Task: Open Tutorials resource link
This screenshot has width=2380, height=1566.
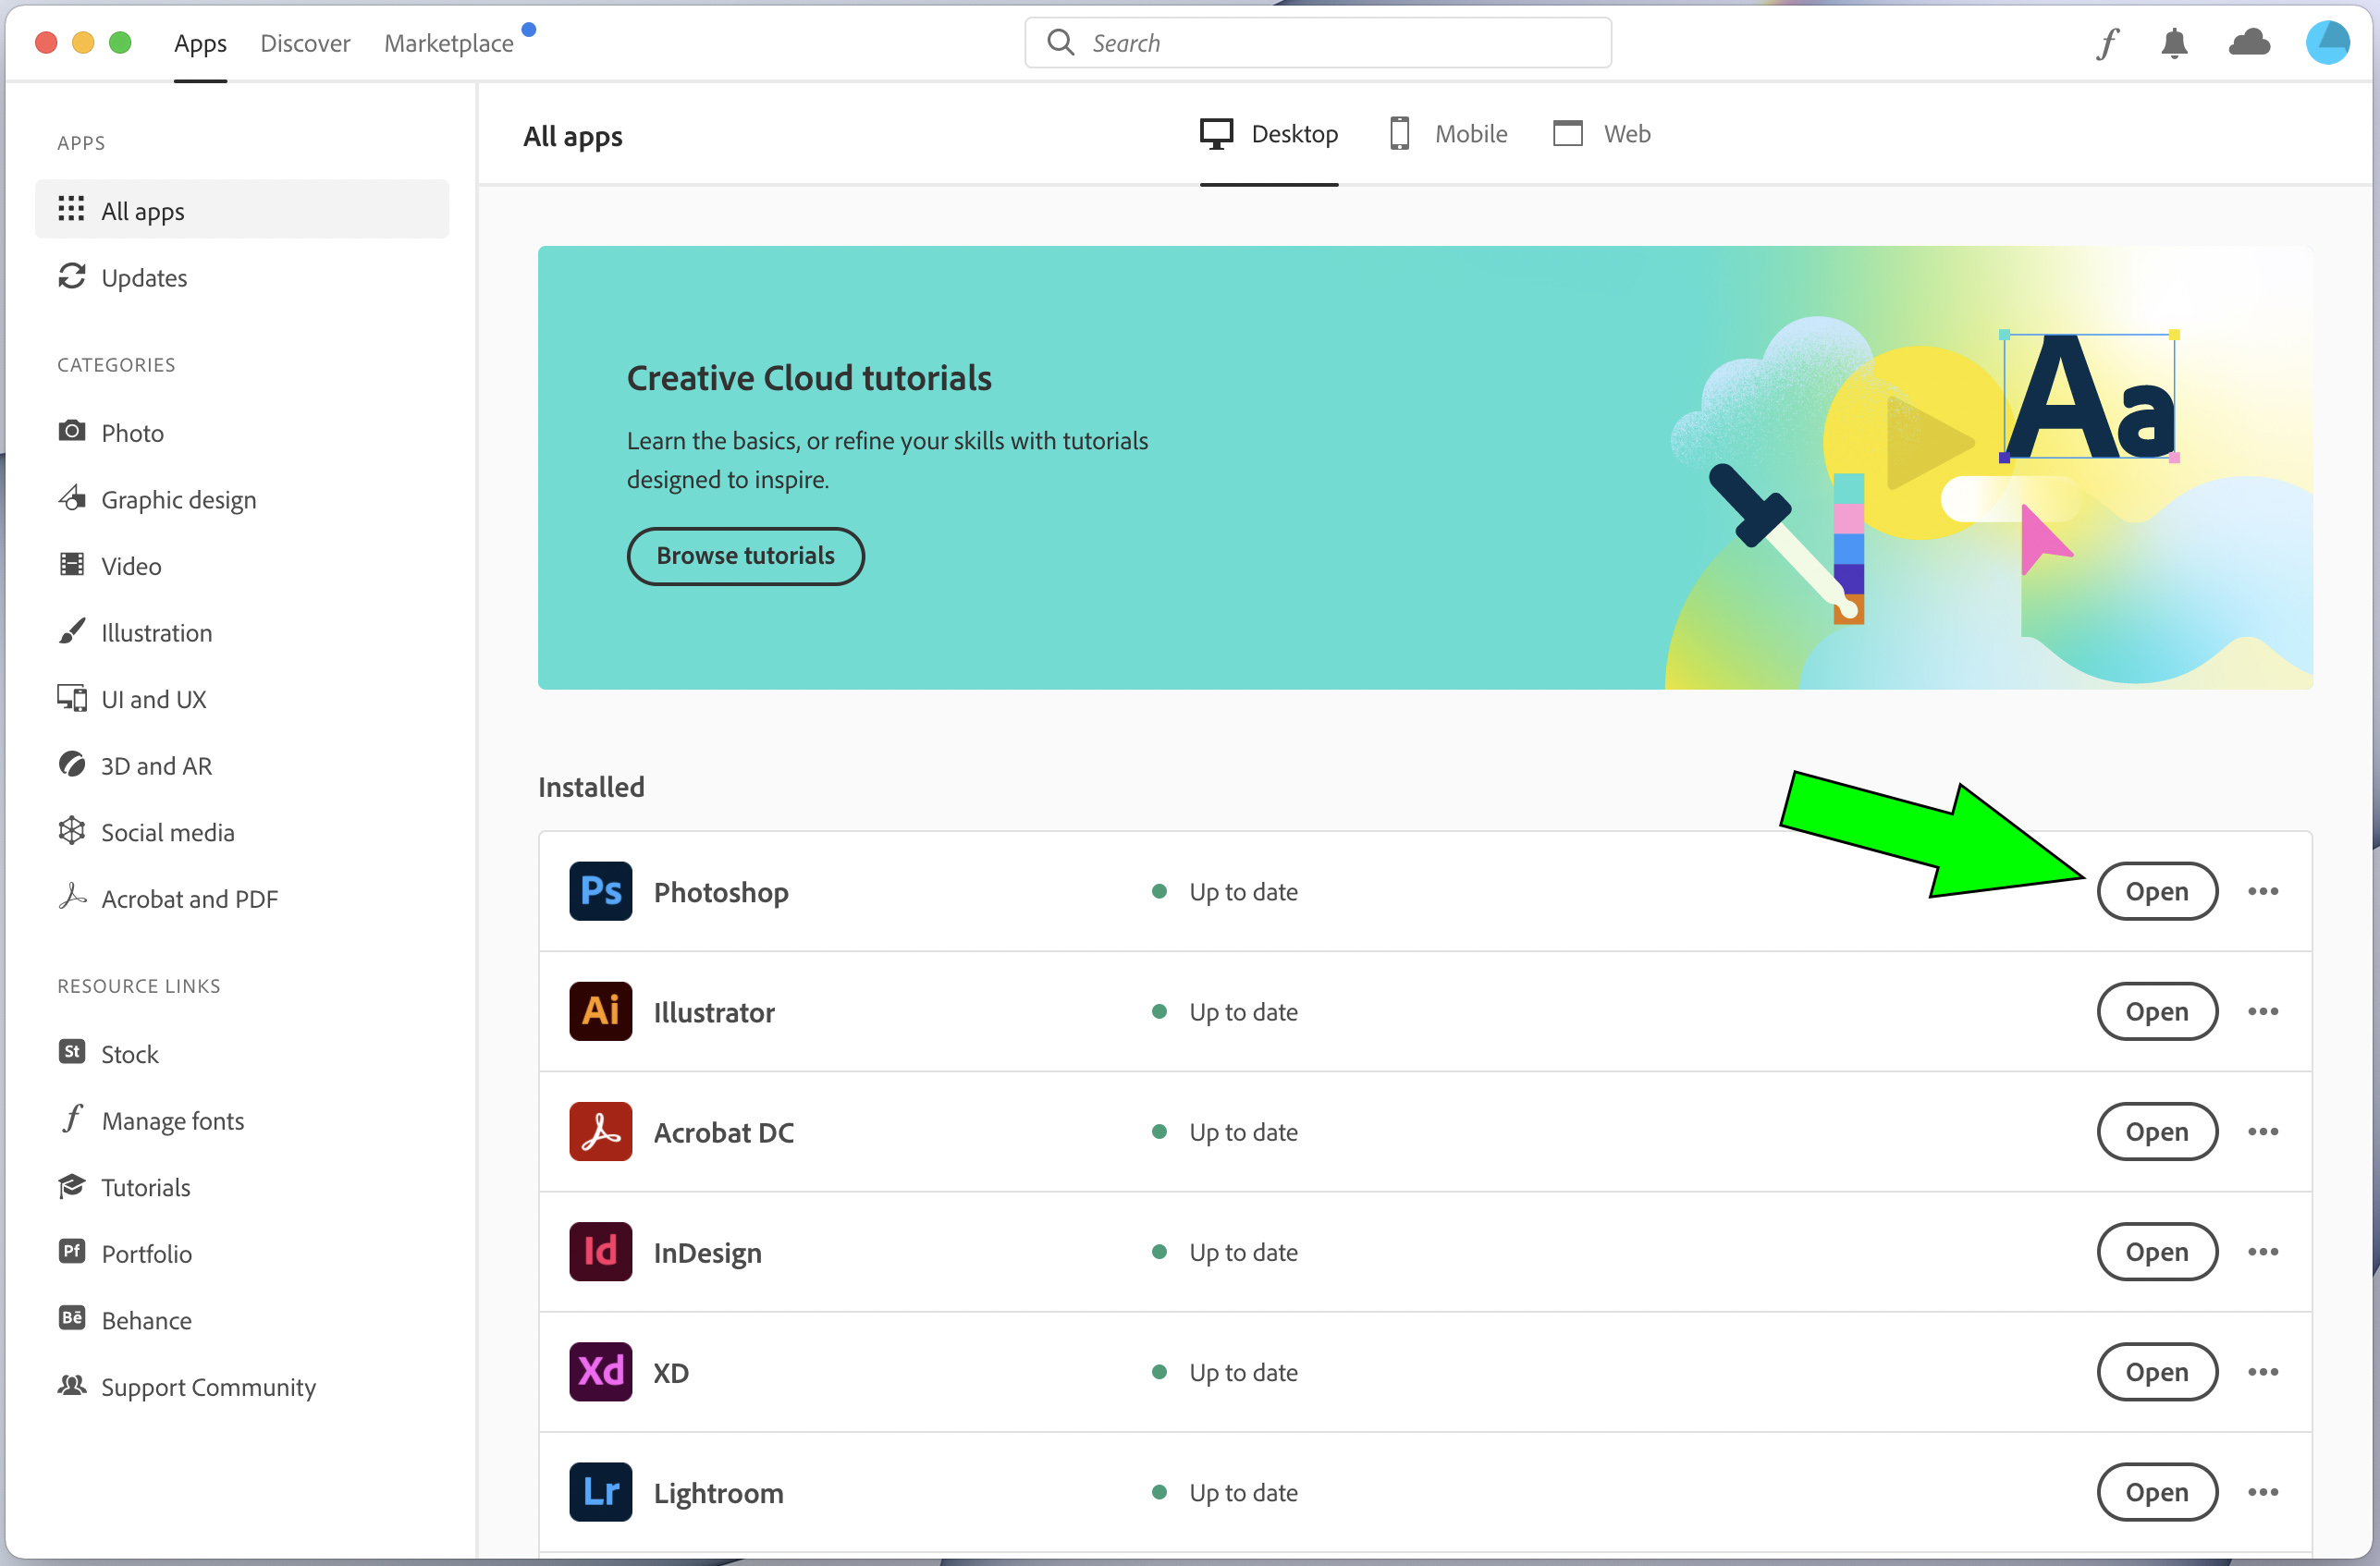Action: (x=124, y=1186)
